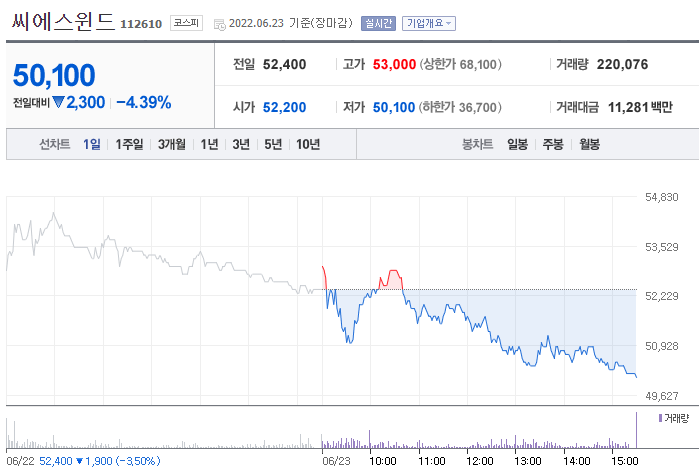Viewport: 699px width, 475px height.
Task: Click the change percentage -4.39%
Action: tap(144, 102)
